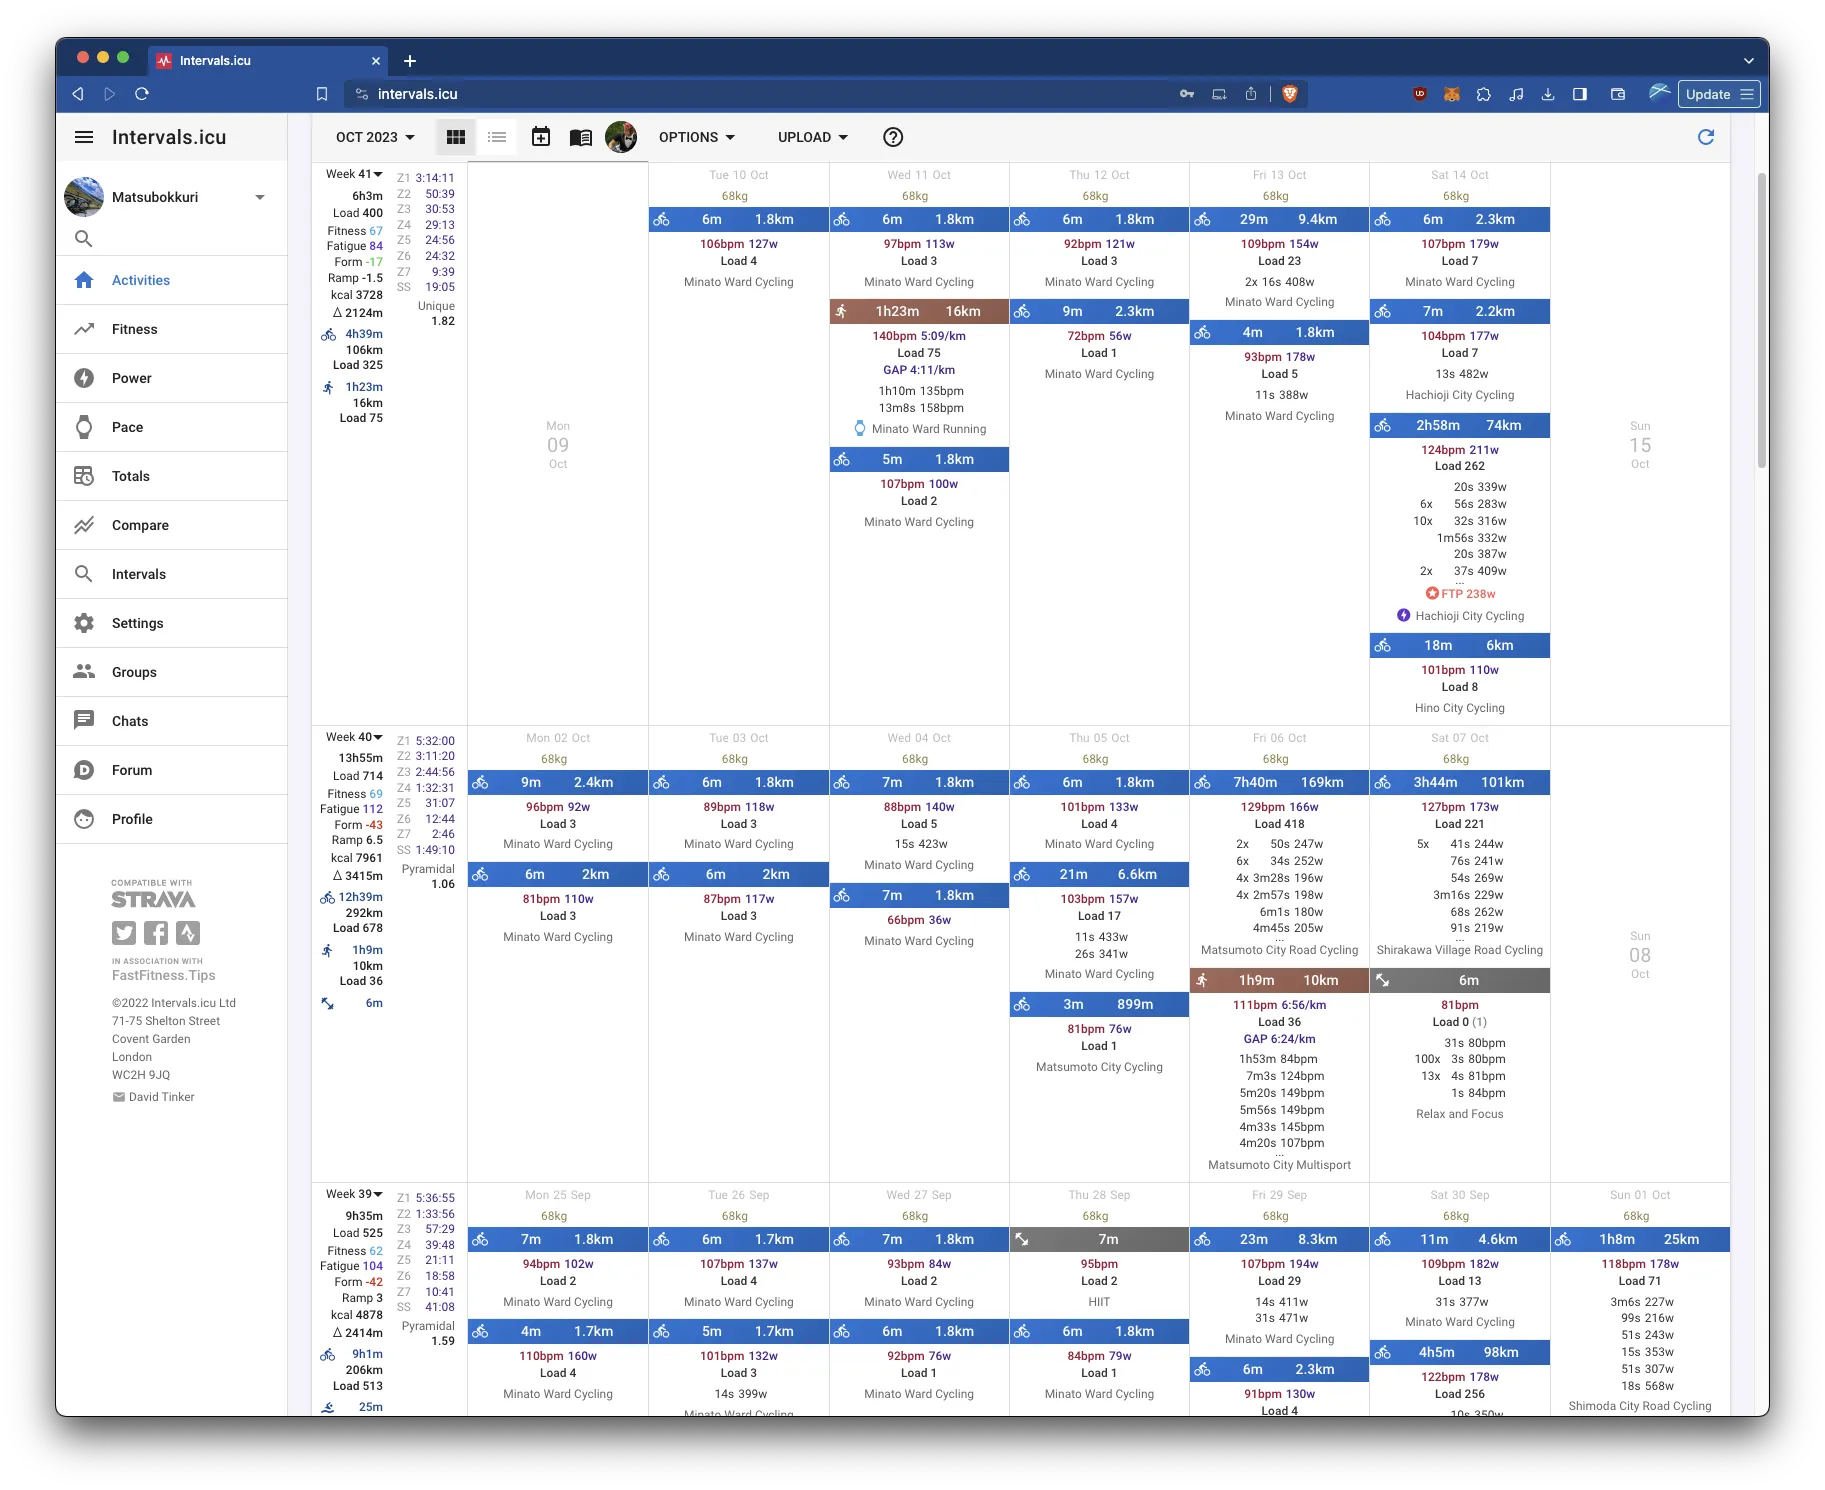The width and height of the screenshot is (1825, 1490).
Task: Open the 2h58m 74km Saturday ride
Action: pyautogui.click(x=1459, y=425)
